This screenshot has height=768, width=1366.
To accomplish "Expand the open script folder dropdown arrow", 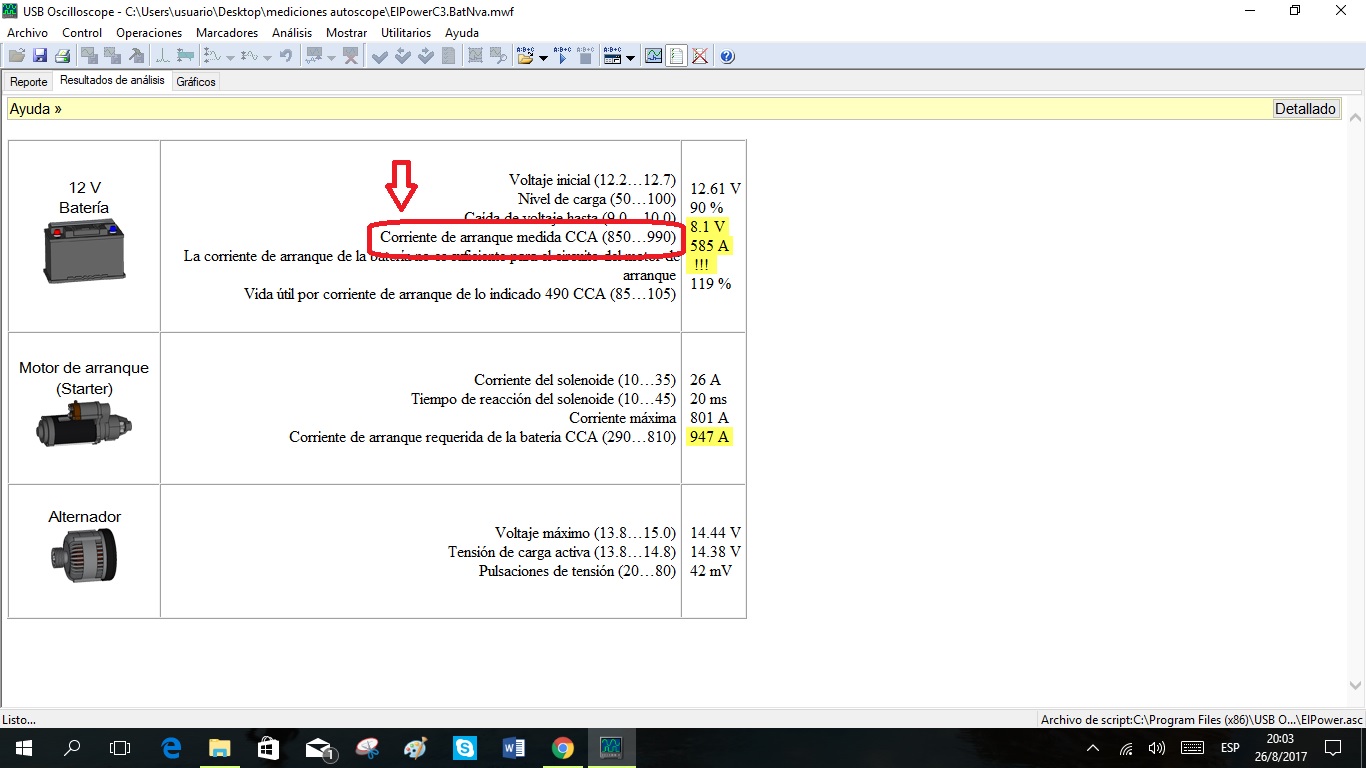I will 543,58.
